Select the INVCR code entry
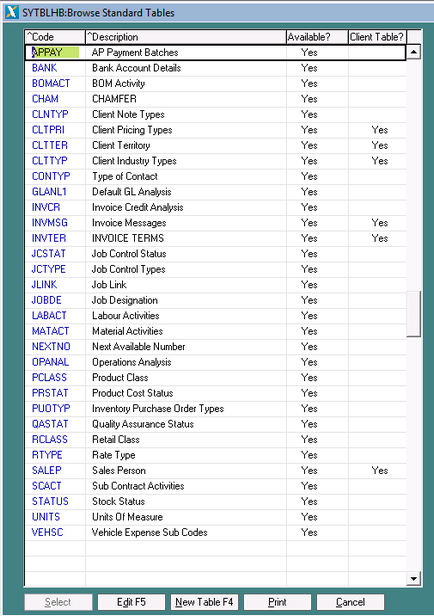Screen dimensions: 434x616 coord(46,207)
